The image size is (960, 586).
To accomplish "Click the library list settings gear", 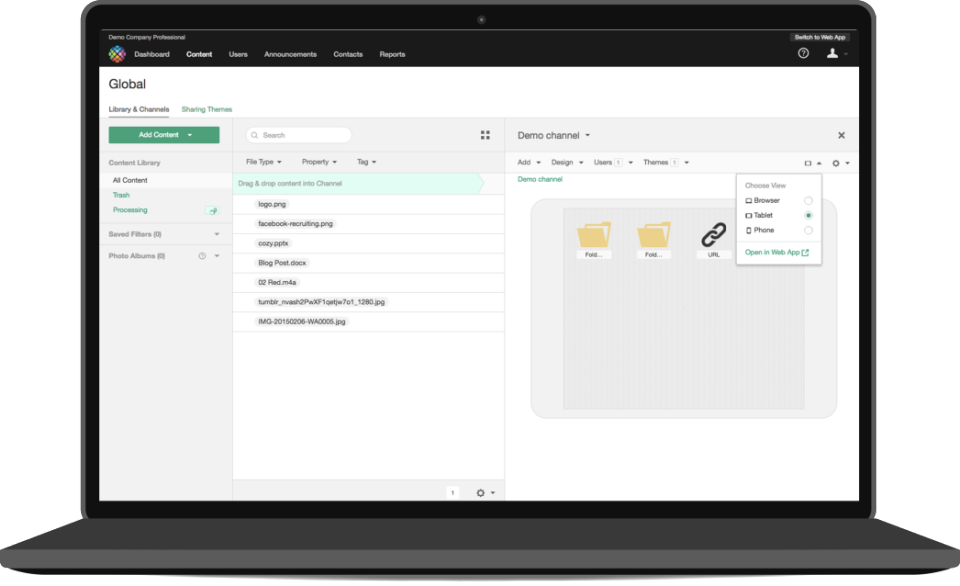I will click(x=481, y=493).
